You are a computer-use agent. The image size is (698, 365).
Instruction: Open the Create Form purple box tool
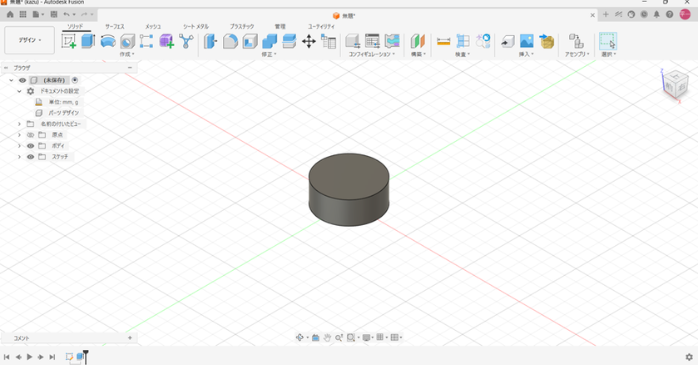coord(166,41)
